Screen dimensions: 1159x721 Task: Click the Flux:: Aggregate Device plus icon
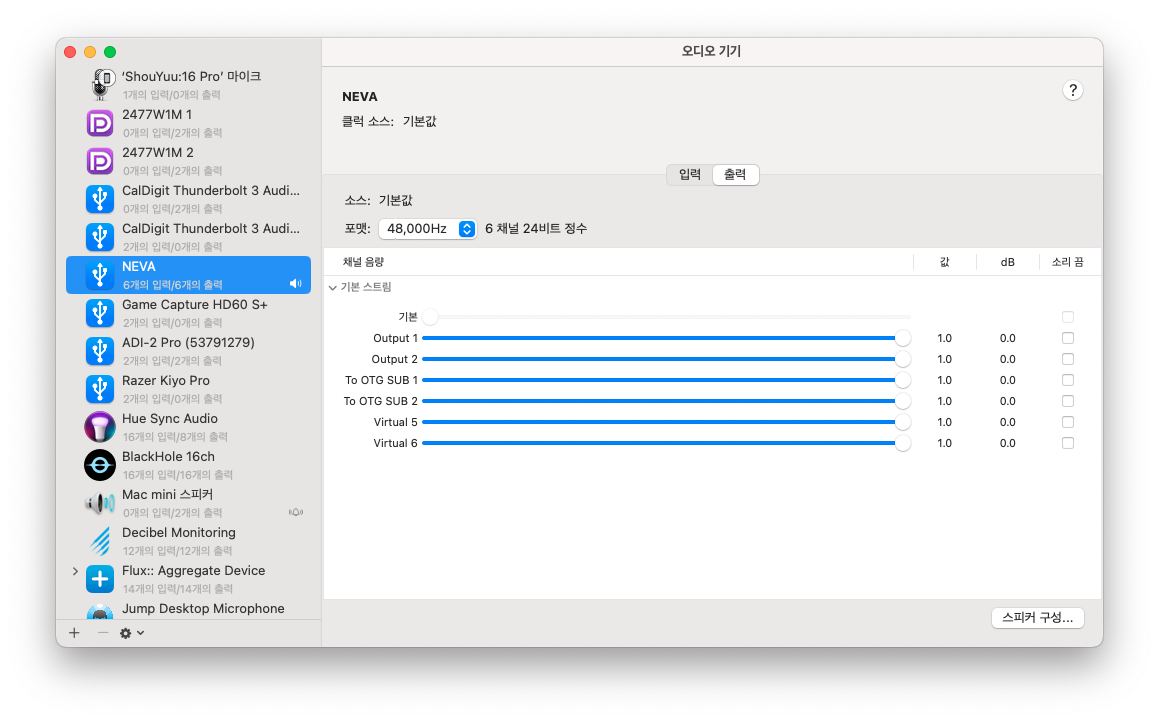(x=100, y=579)
